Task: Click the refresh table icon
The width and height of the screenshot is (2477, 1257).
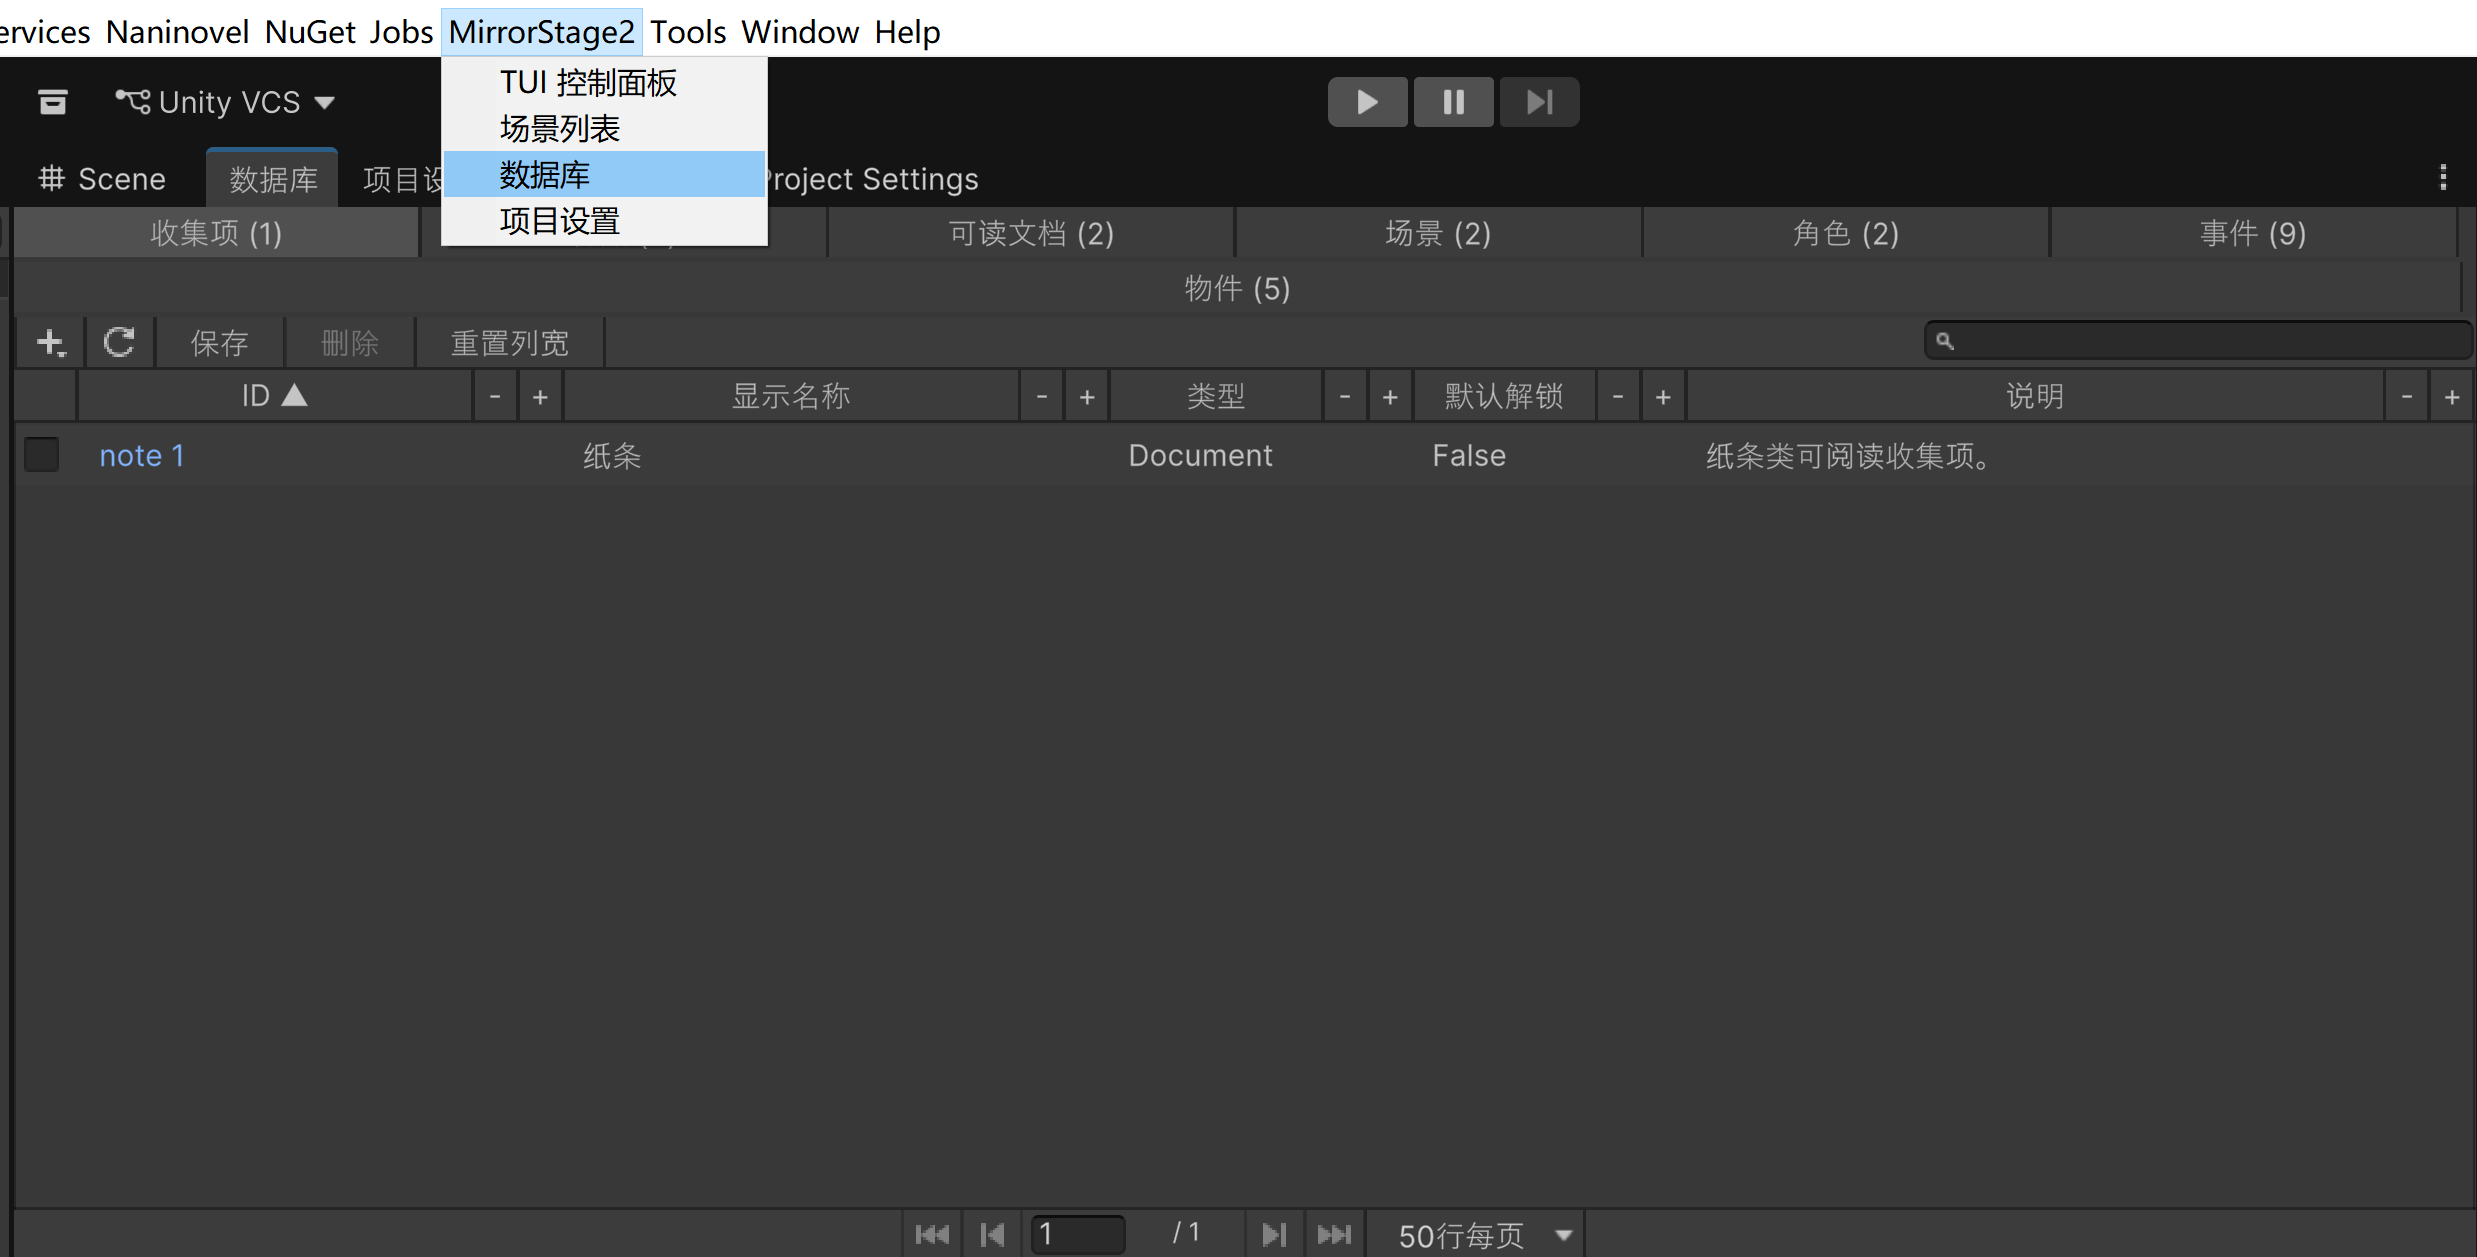Action: click(x=119, y=343)
